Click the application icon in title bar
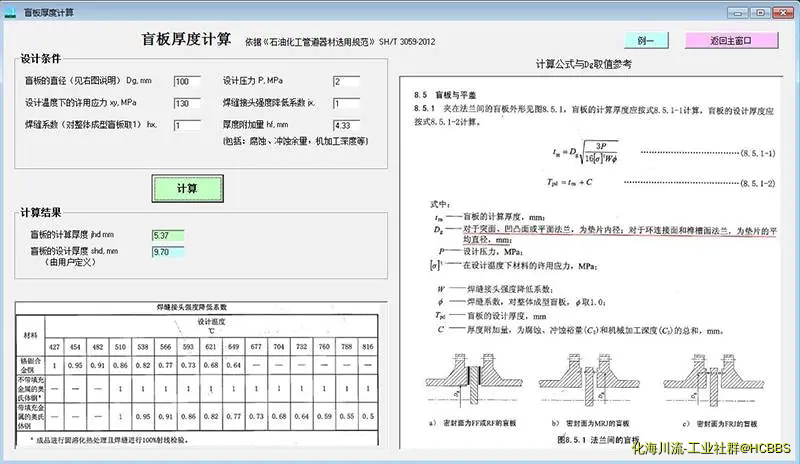This screenshot has height=464, width=800. tap(10, 12)
